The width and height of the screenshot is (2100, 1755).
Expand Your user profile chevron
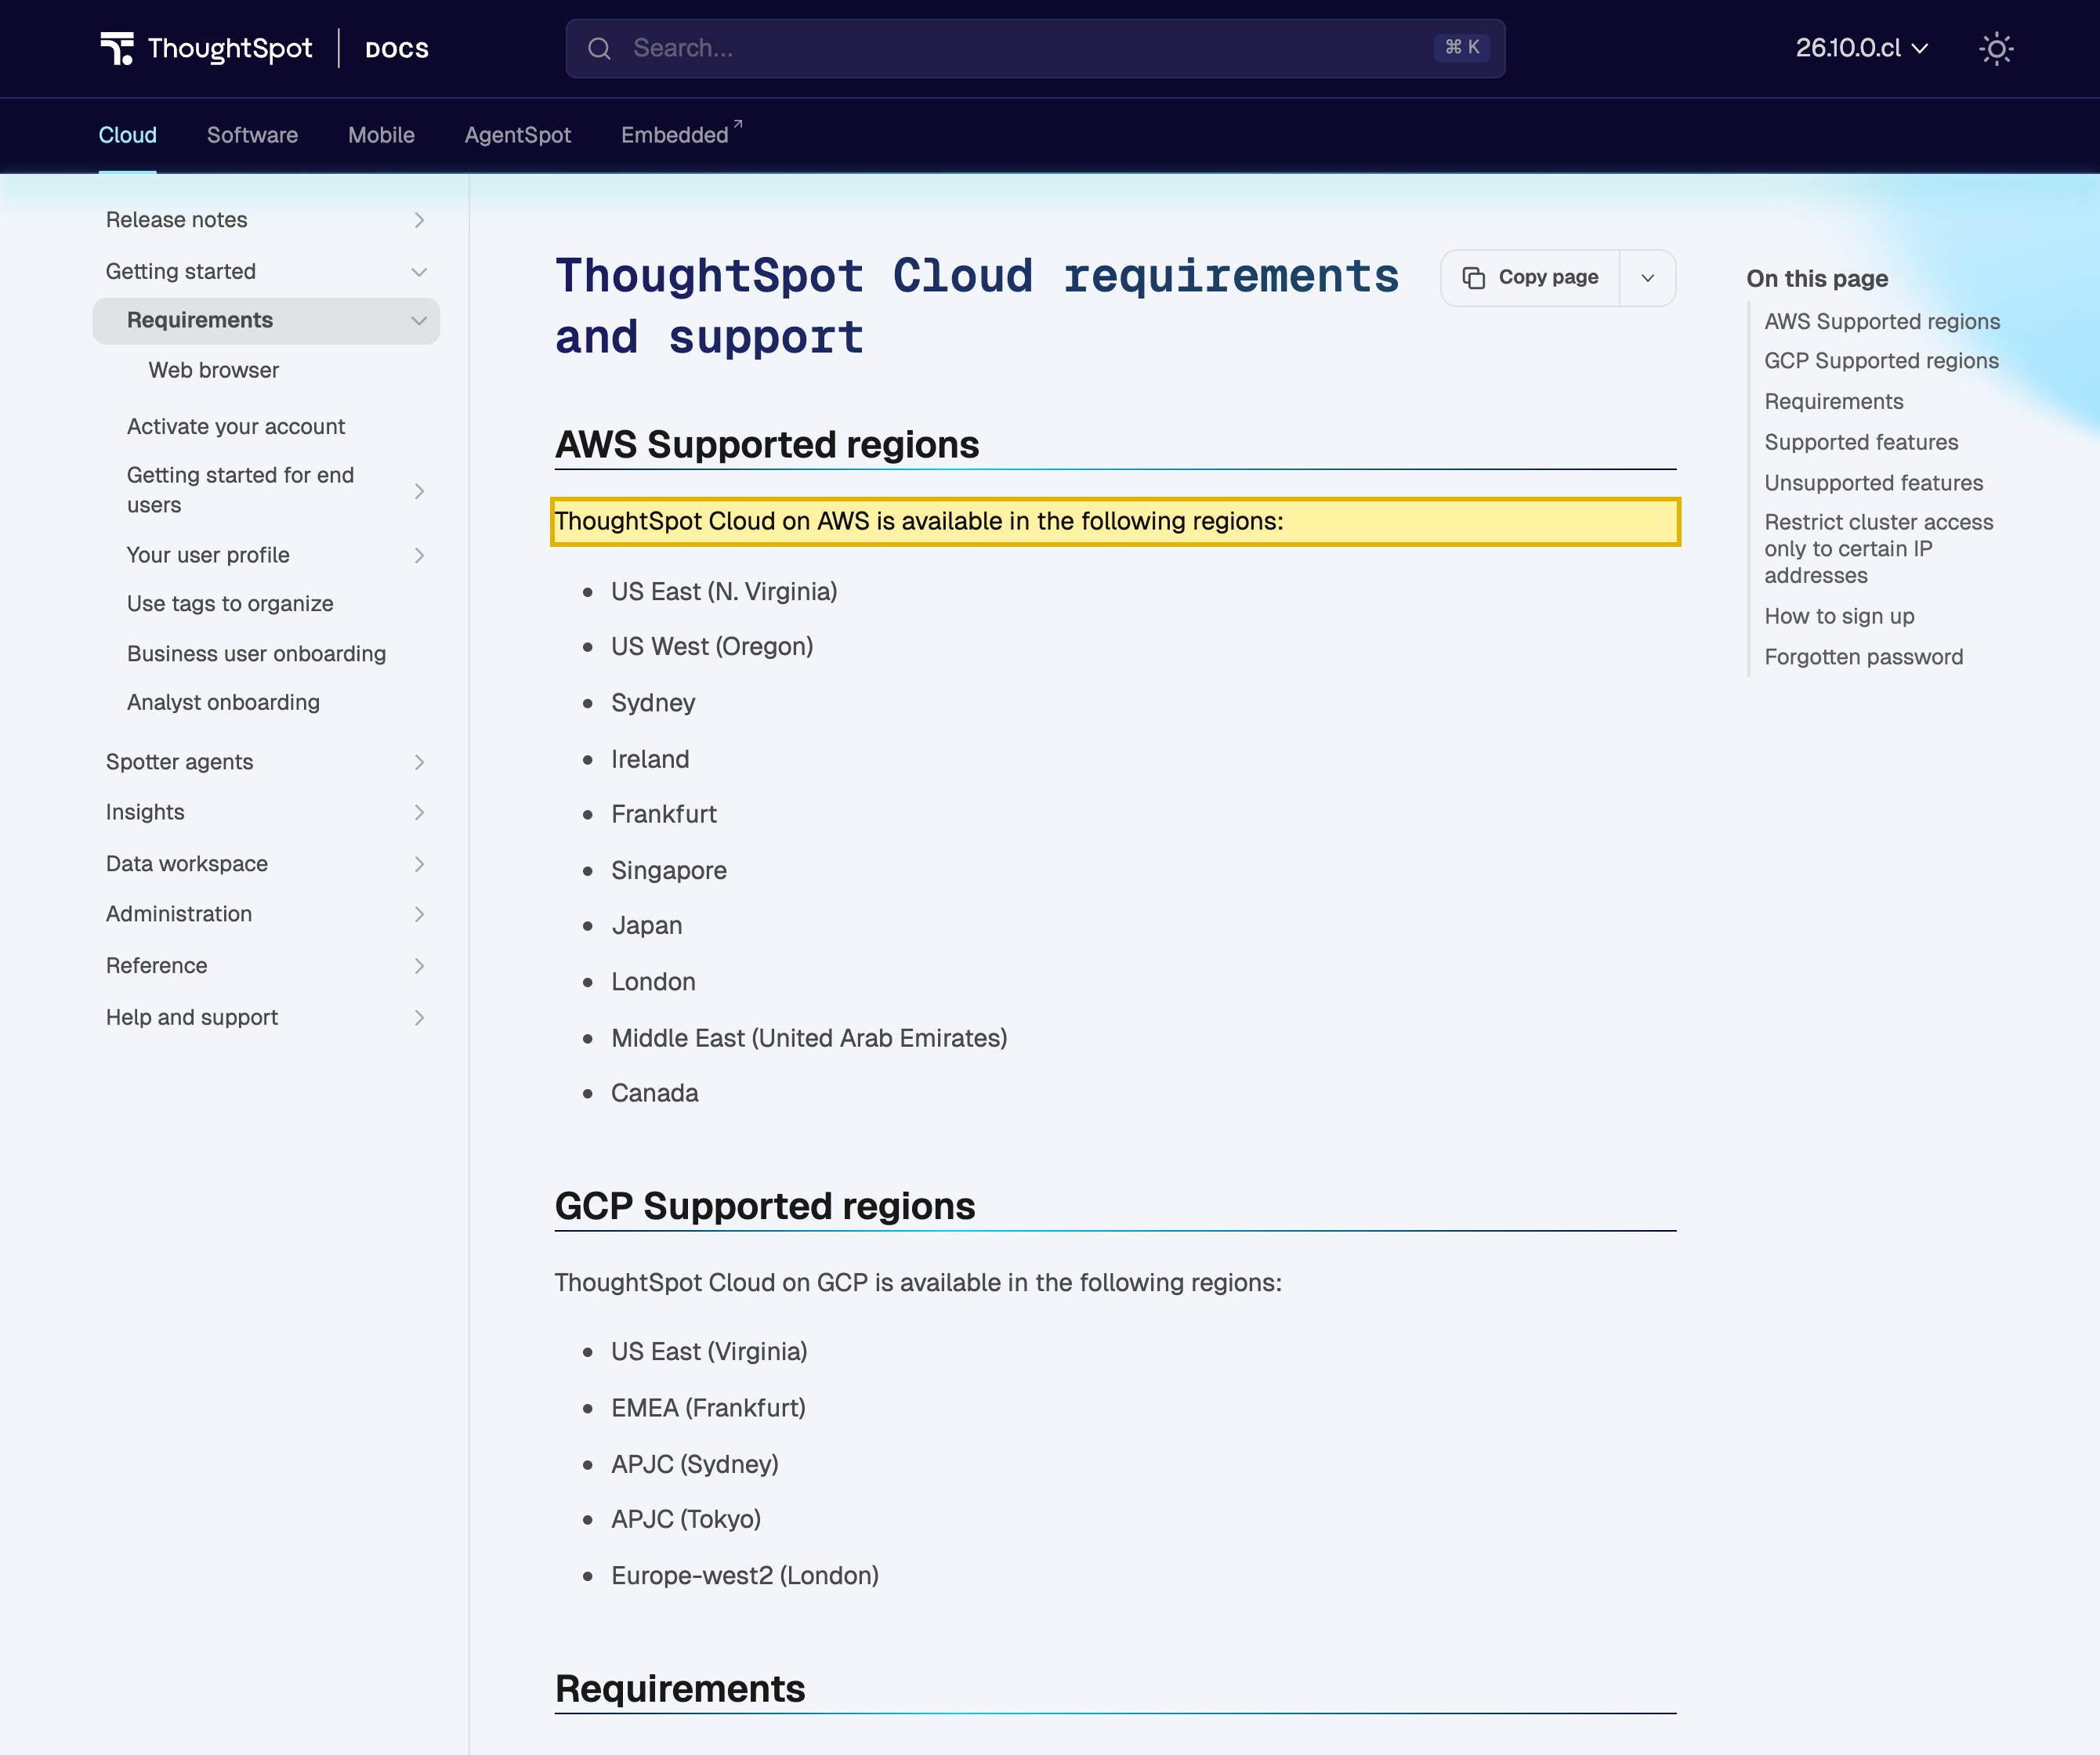coord(419,555)
